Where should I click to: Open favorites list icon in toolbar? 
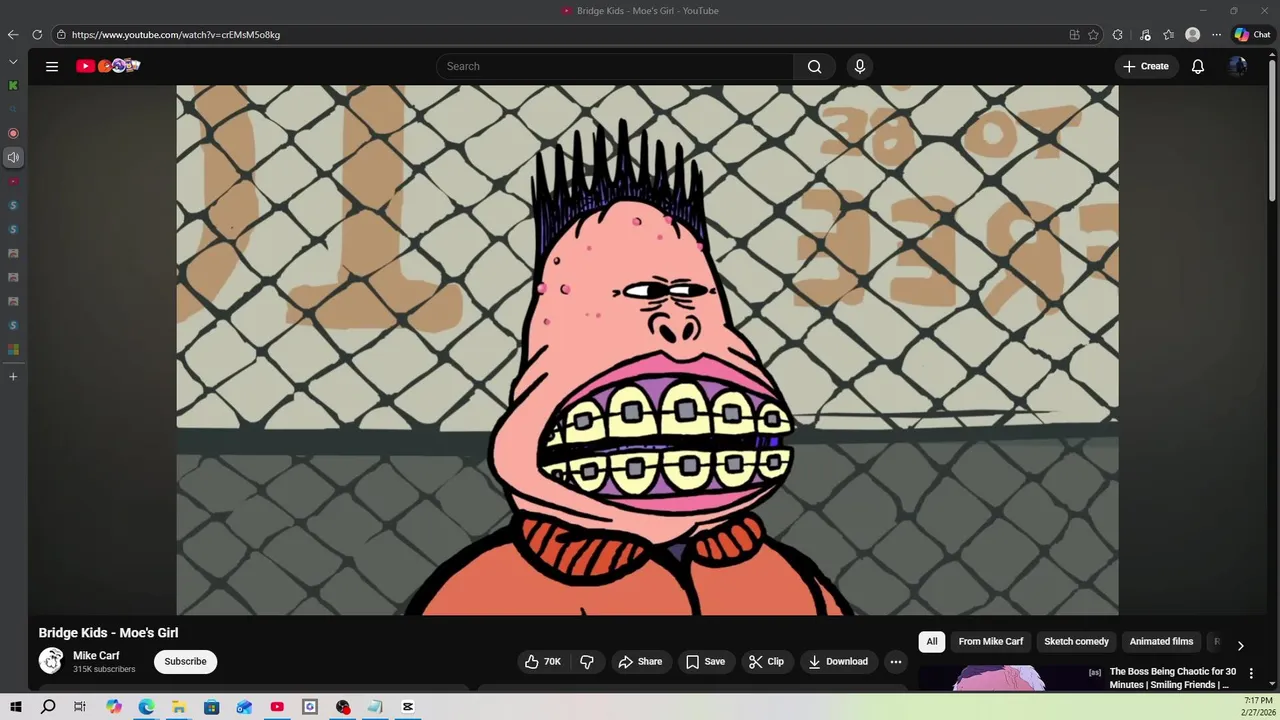[x=1169, y=34]
